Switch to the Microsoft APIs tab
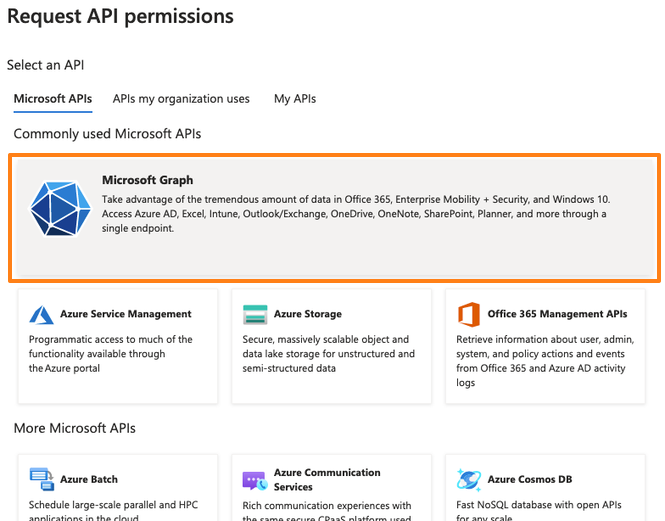This screenshot has width=665, height=521. click(53, 99)
